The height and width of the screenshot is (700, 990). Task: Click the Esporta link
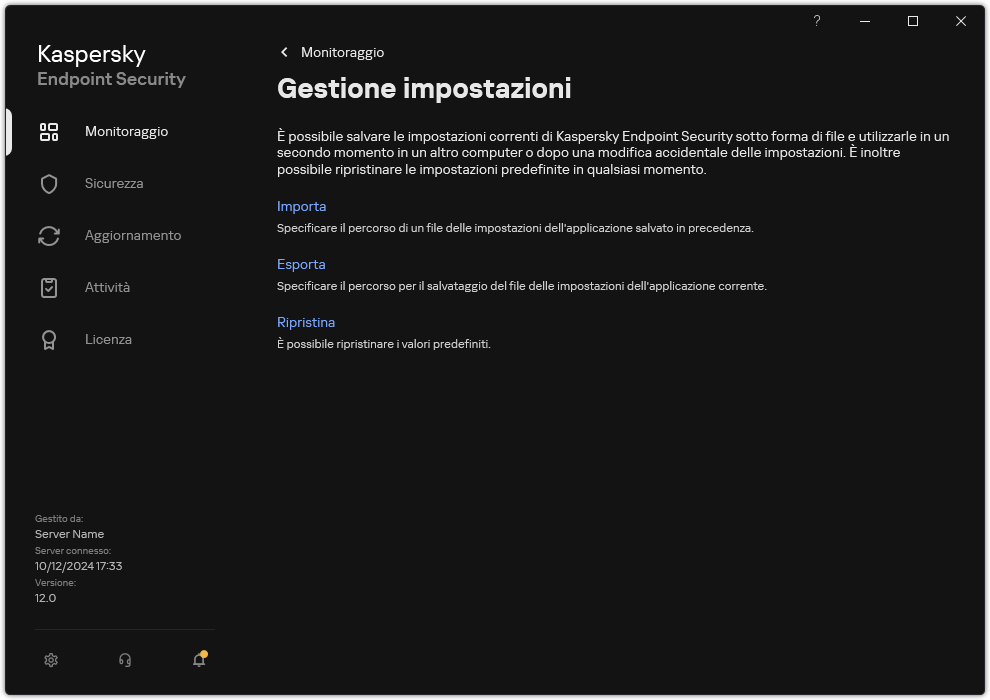coord(300,264)
